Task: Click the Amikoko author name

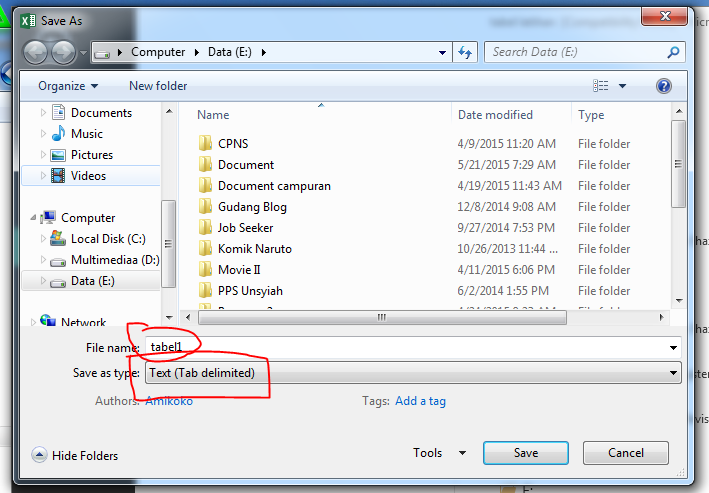Action: click(x=169, y=401)
